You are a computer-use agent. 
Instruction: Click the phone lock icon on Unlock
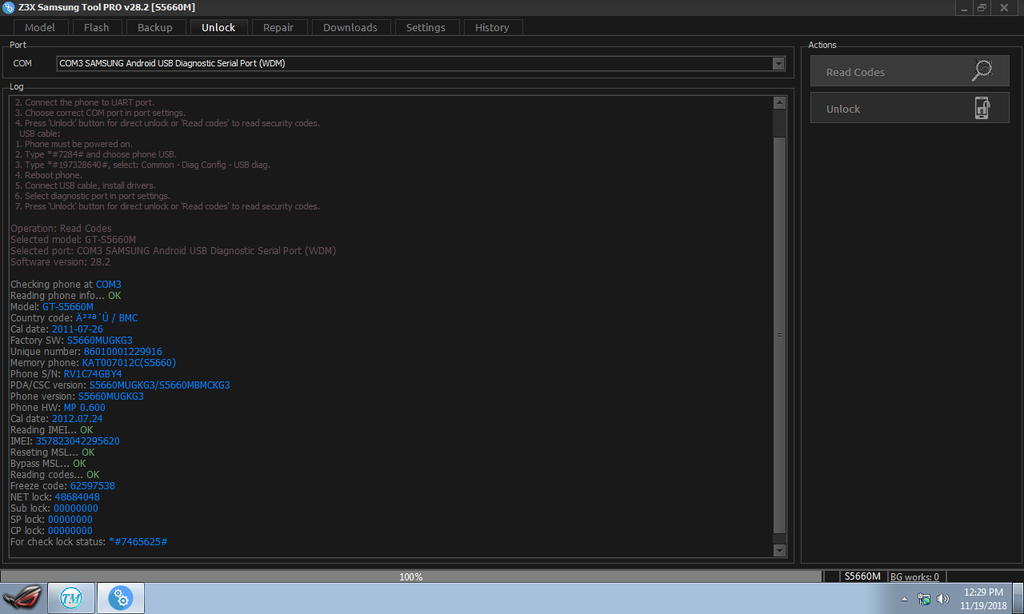tap(982, 108)
